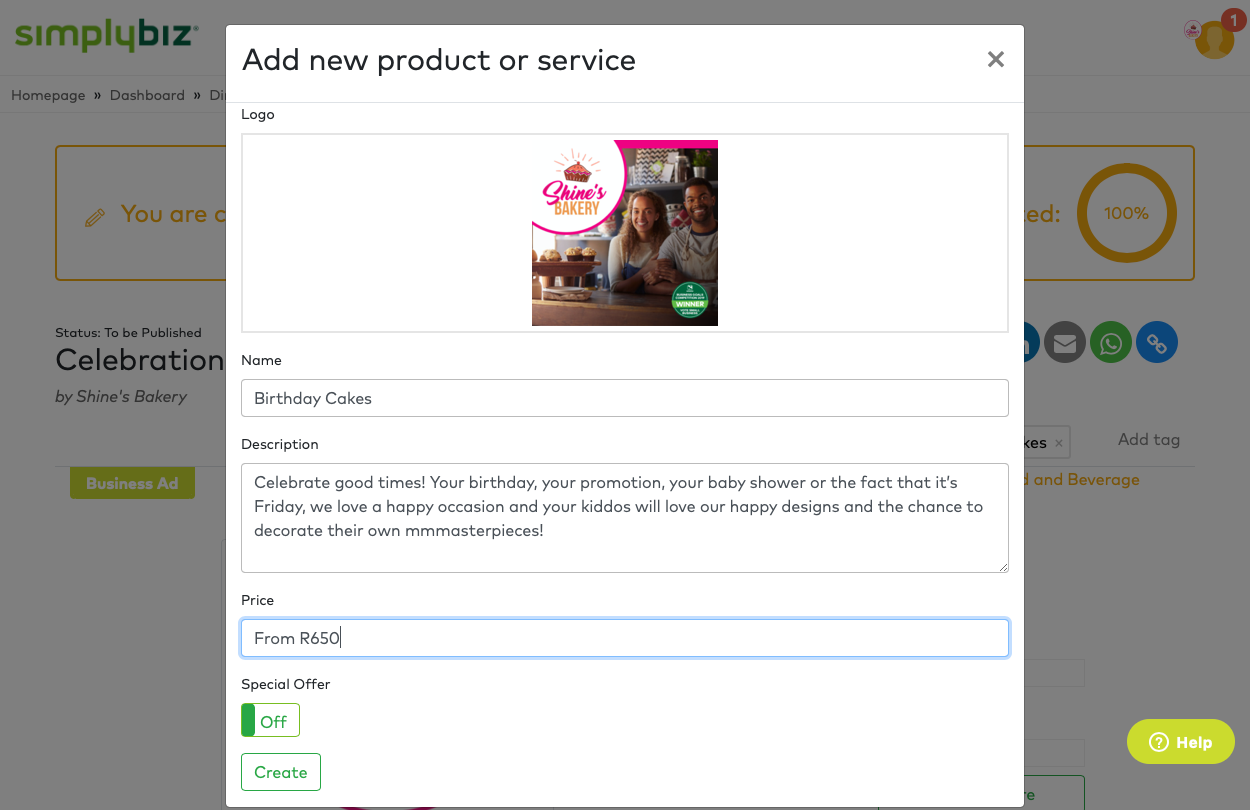1250x810 pixels.
Task: Click the Business Ad tab label
Action: tap(132, 483)
